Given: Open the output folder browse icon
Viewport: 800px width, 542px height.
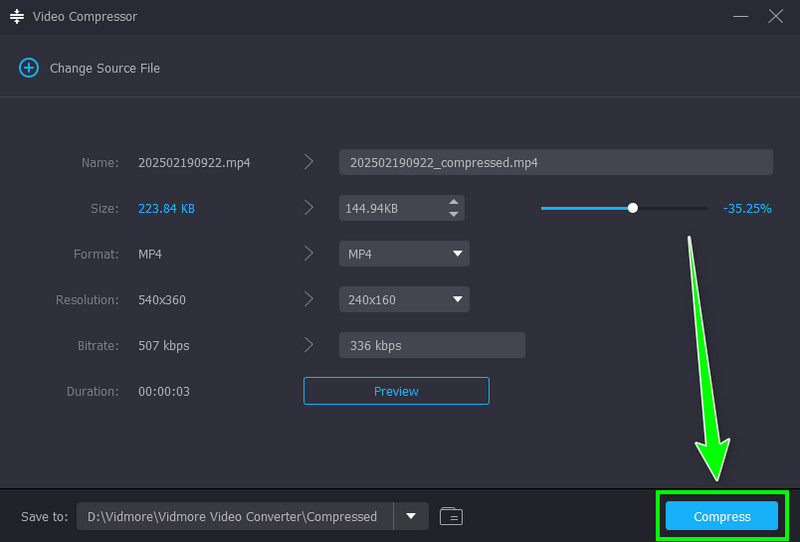Looking at the screenshot, I should (x=451, y=516).
